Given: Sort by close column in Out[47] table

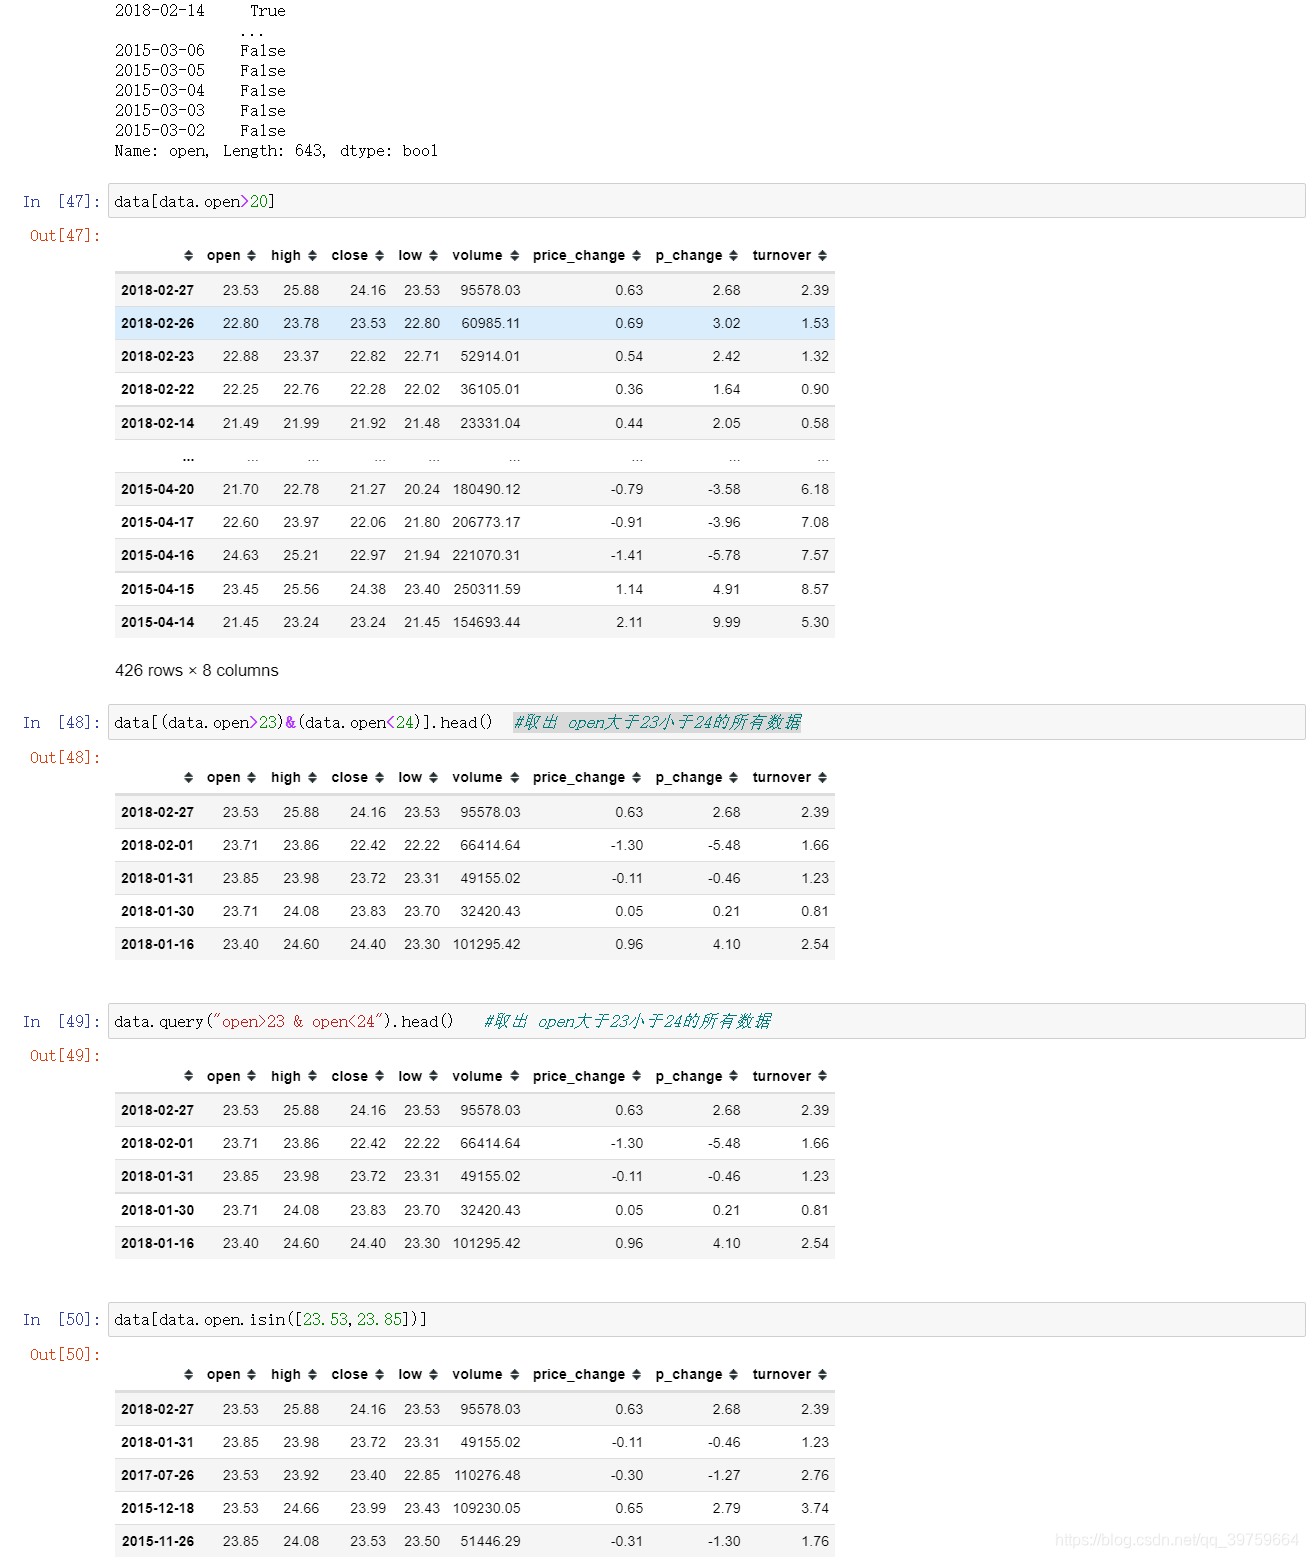Looking at the screenshot, I should pos(379,256).
